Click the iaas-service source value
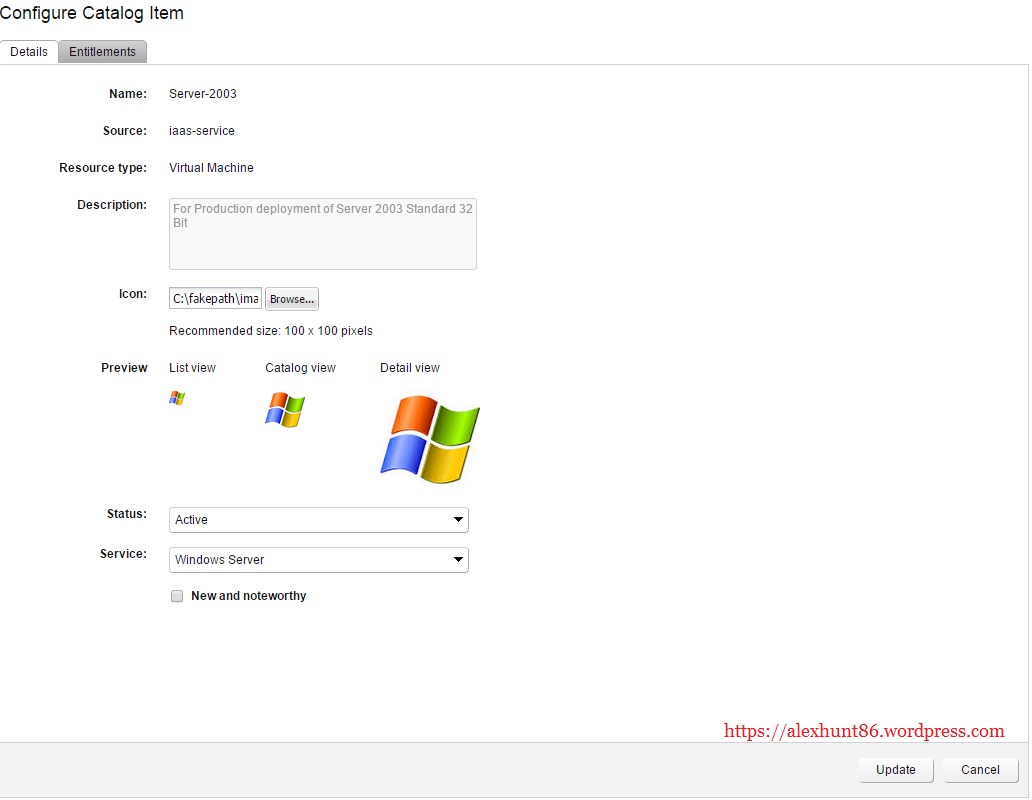 (x=202, y=131)
